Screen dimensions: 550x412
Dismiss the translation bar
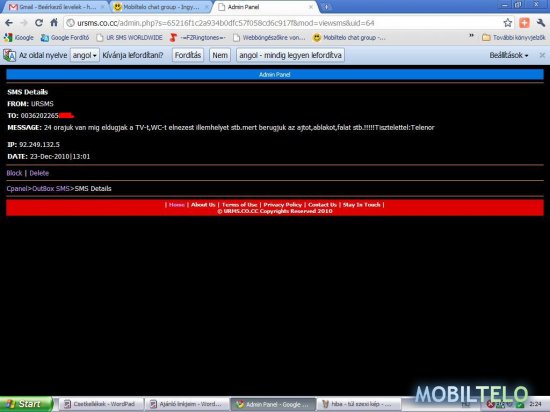542,55
